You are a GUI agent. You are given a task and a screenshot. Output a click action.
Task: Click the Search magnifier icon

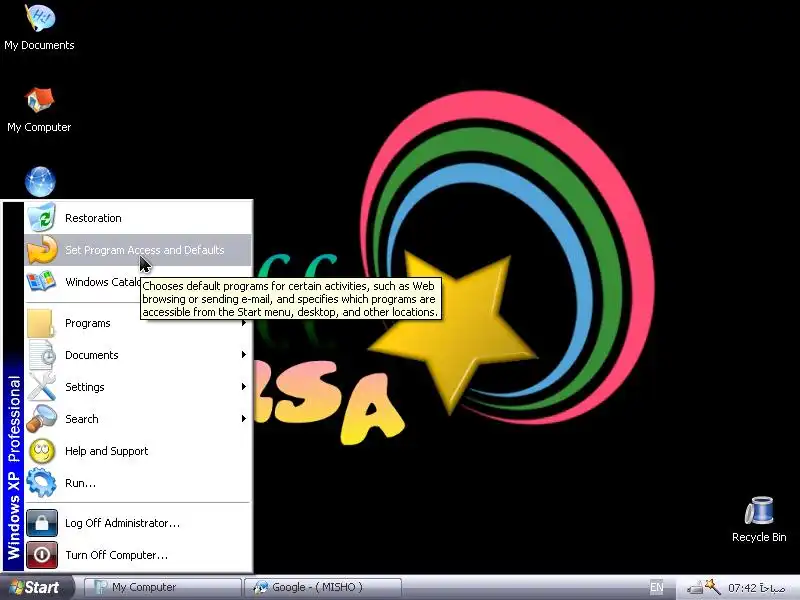[x=41, y=418]
